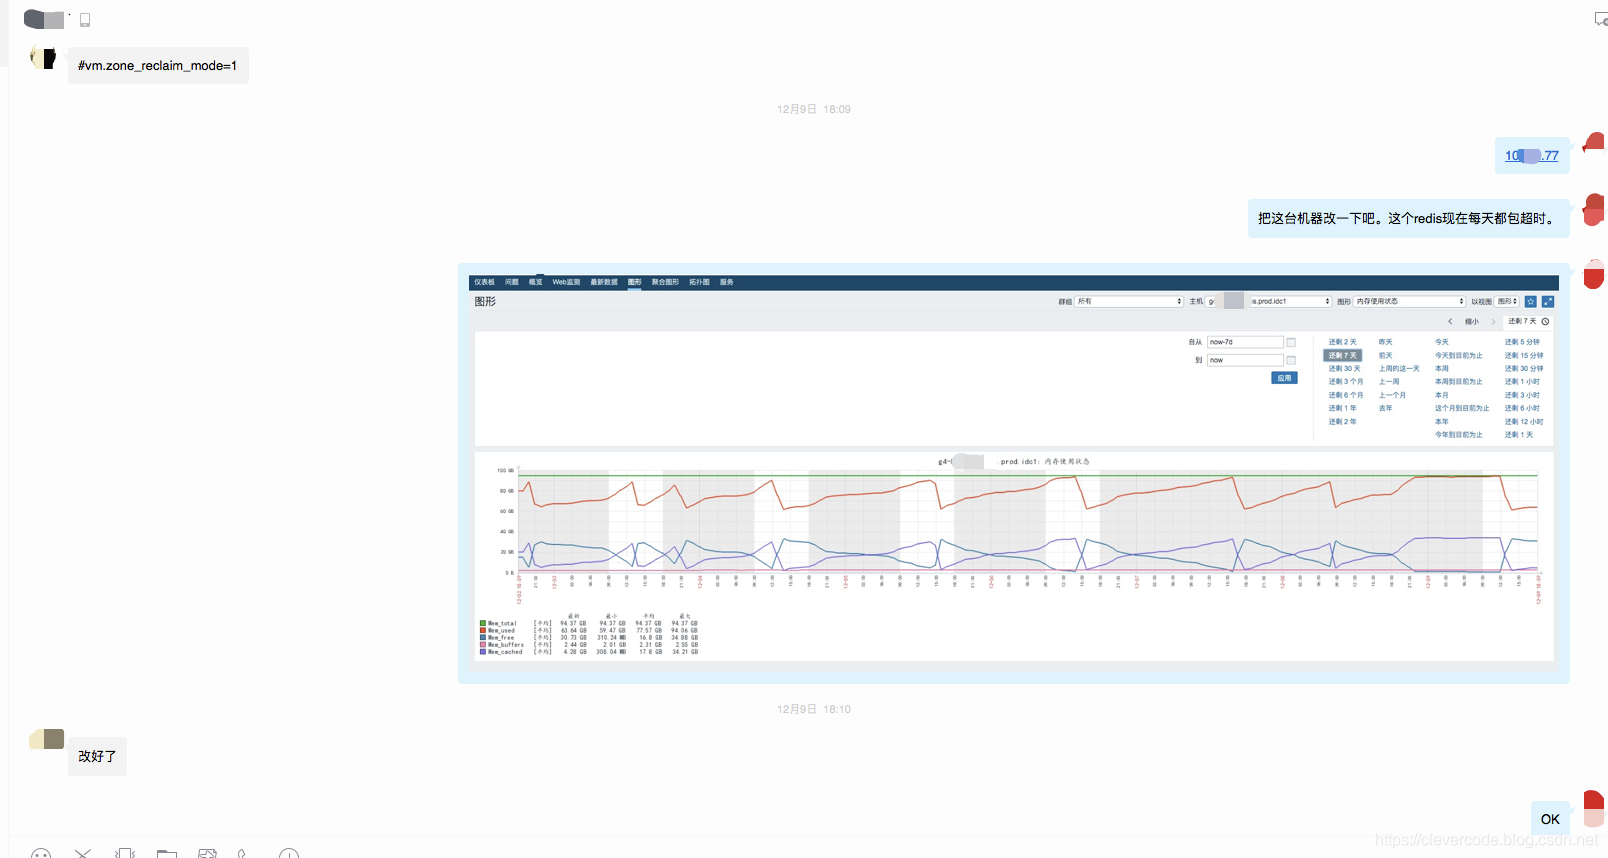Select the 还剩 15 分钟 time range link

point(1524,355)
